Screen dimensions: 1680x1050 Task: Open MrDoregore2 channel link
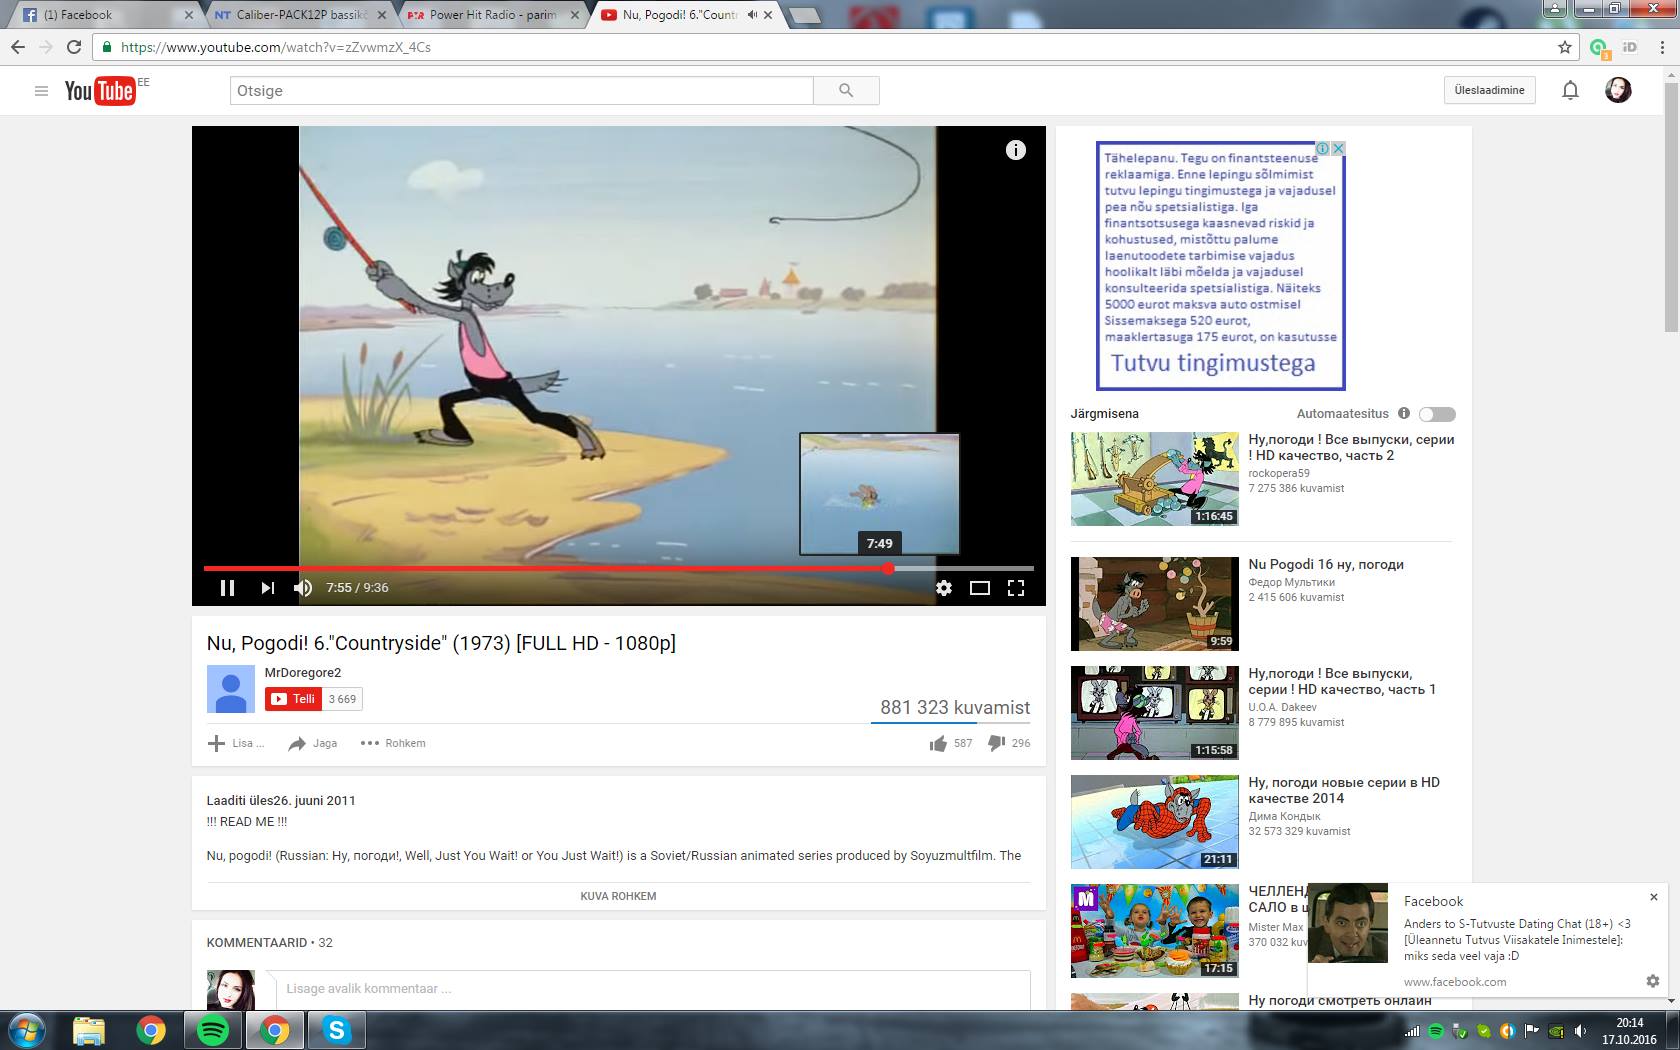tap(303, 672)
